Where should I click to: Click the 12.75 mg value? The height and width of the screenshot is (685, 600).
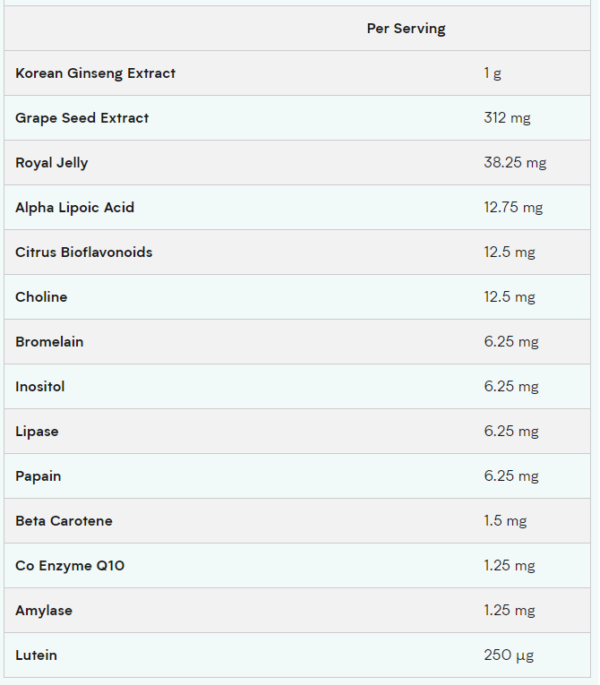(x=513, y=208)
